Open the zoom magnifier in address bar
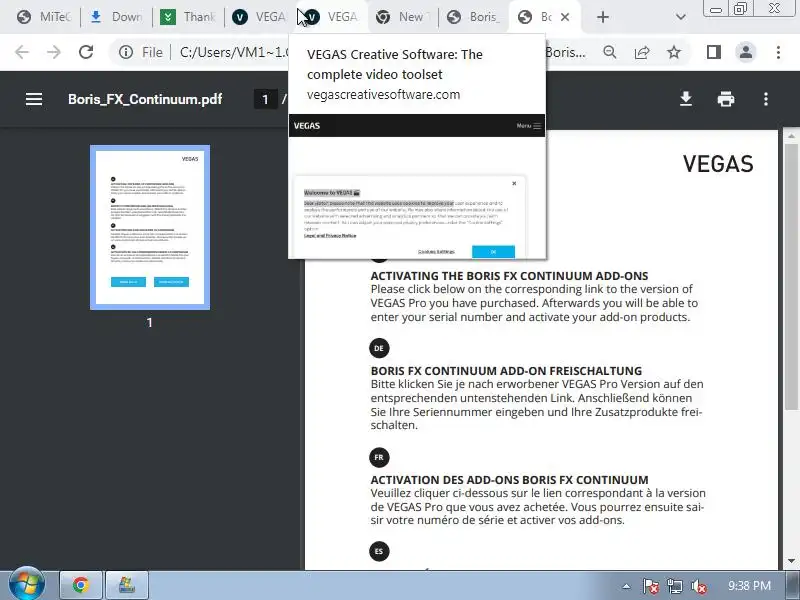800x600 pixels. click(610, 52)
